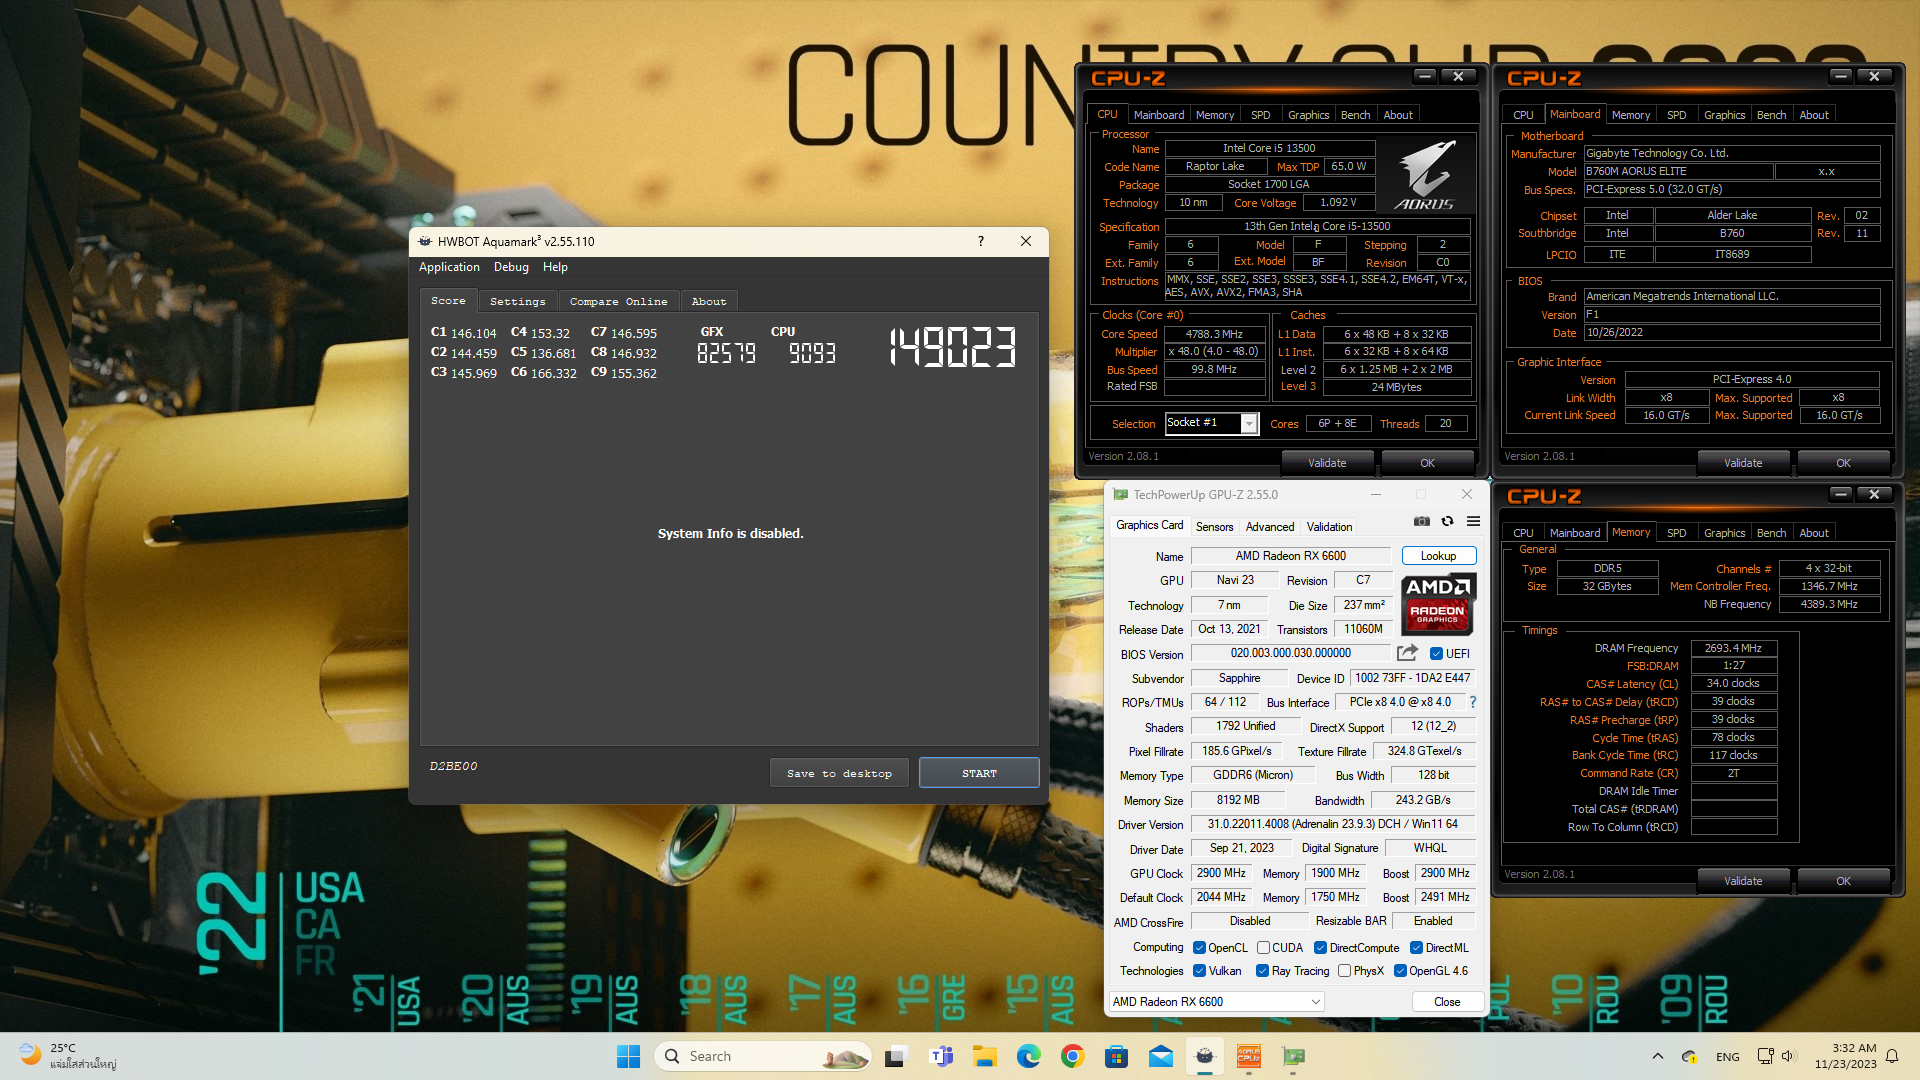Open Task View from taskbar
Viewport: 1920px width, 1080px height.
click(897, 1056)
